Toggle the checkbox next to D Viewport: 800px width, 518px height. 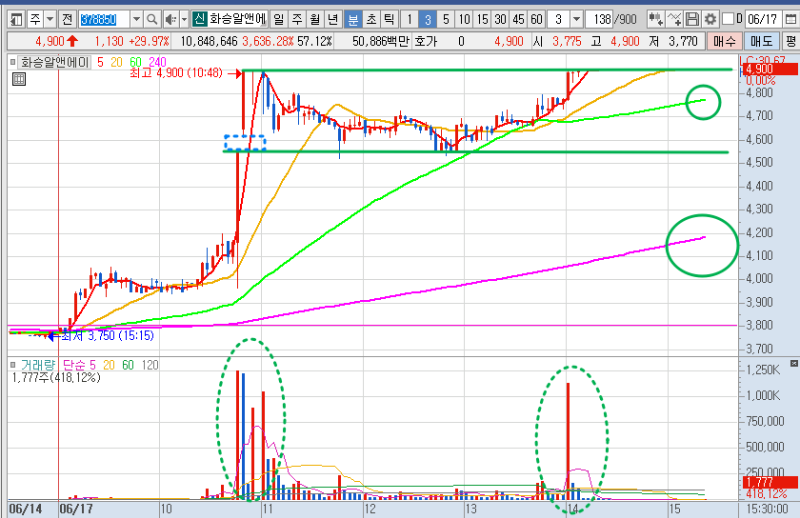coord(728,19)
